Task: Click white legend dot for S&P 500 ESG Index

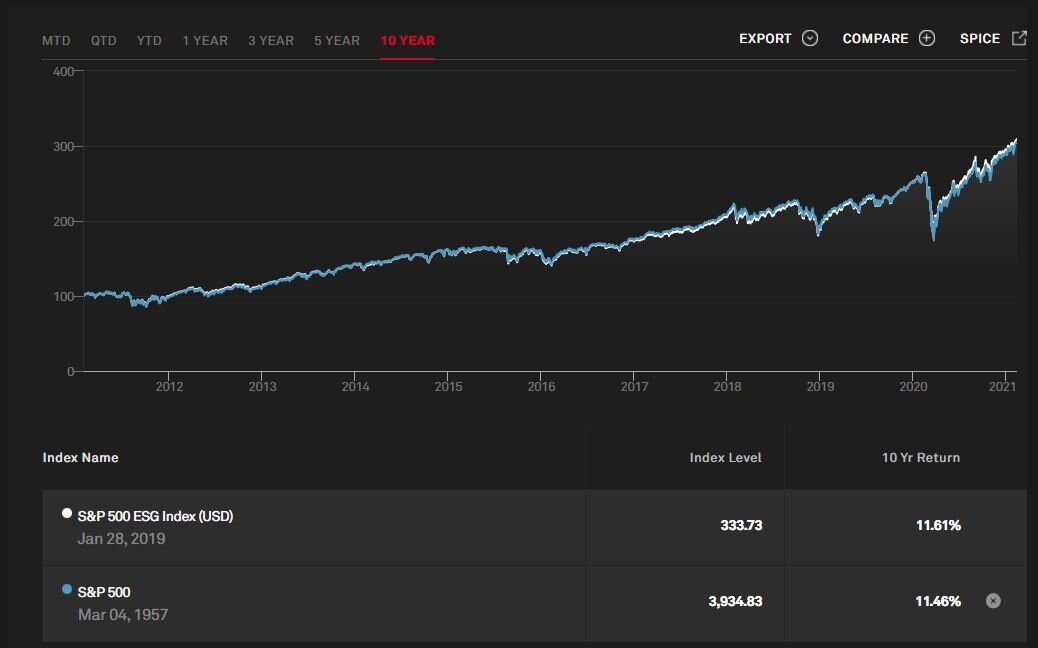Action: [67, 513]
